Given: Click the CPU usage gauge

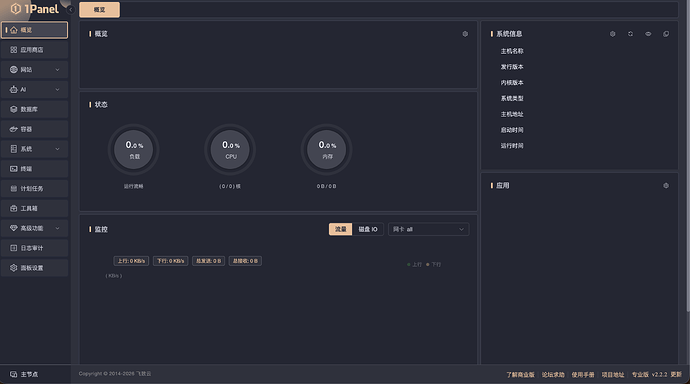Looking at the screenshot, I should [x=230, y=150].
